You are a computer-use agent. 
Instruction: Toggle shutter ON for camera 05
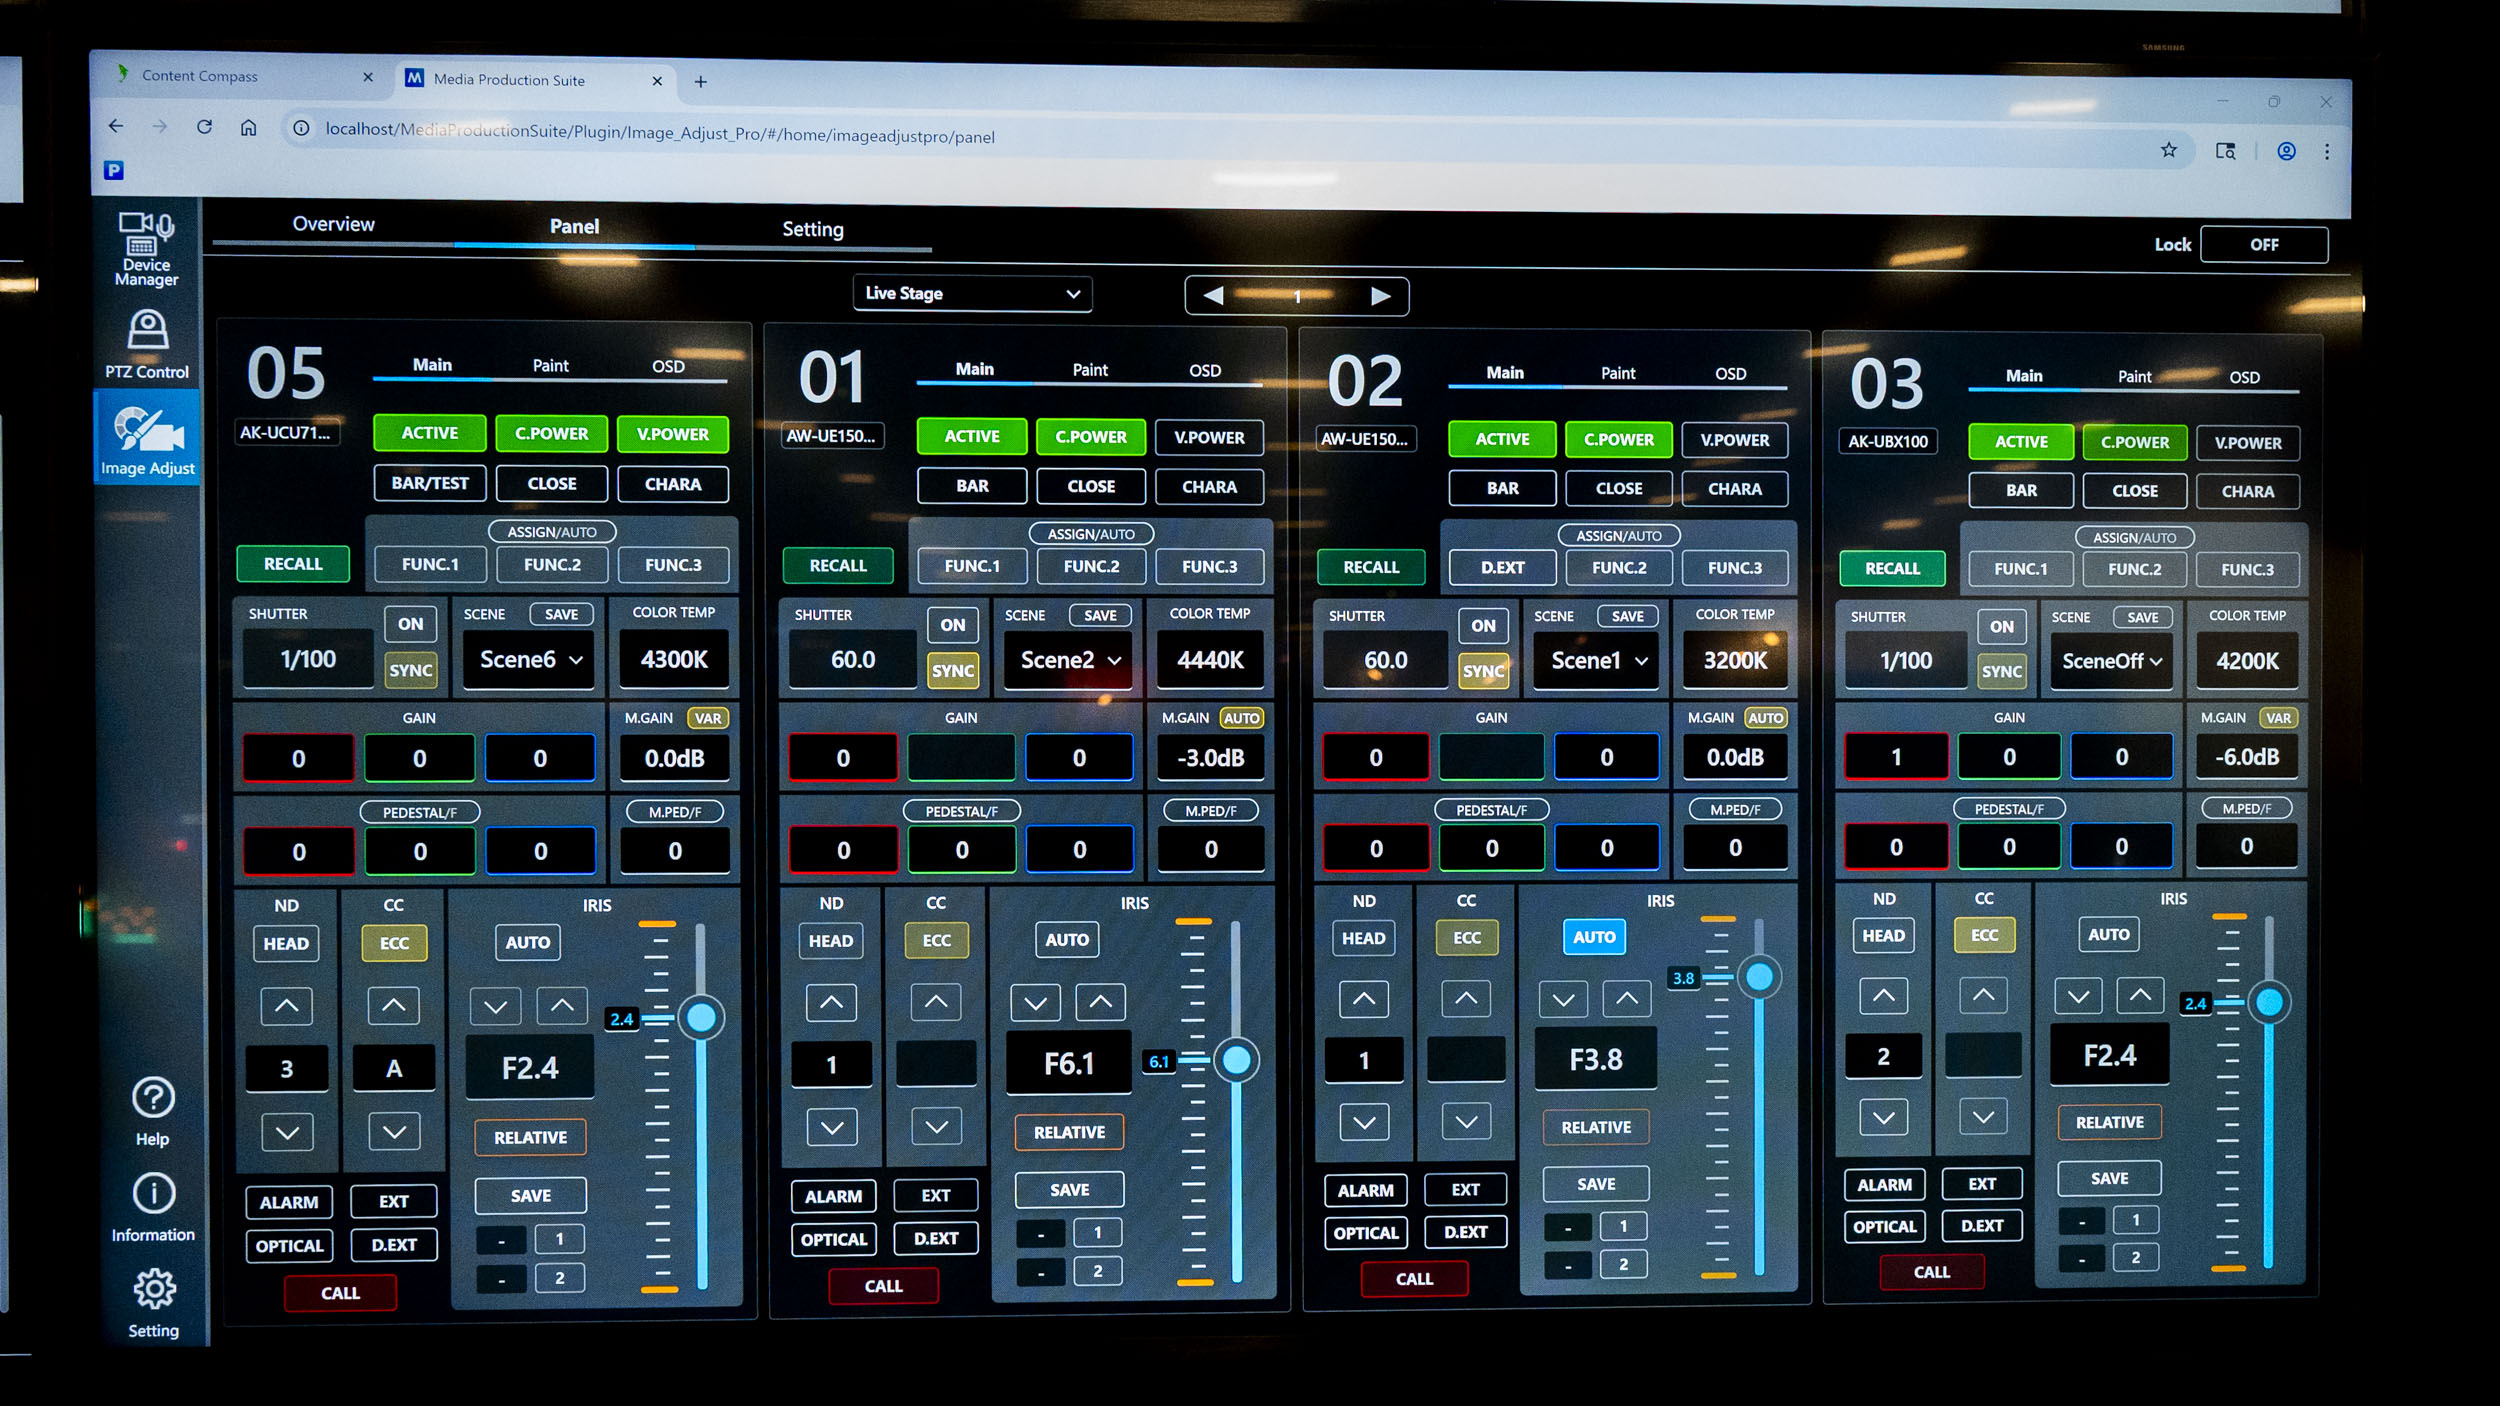[410, 624]
